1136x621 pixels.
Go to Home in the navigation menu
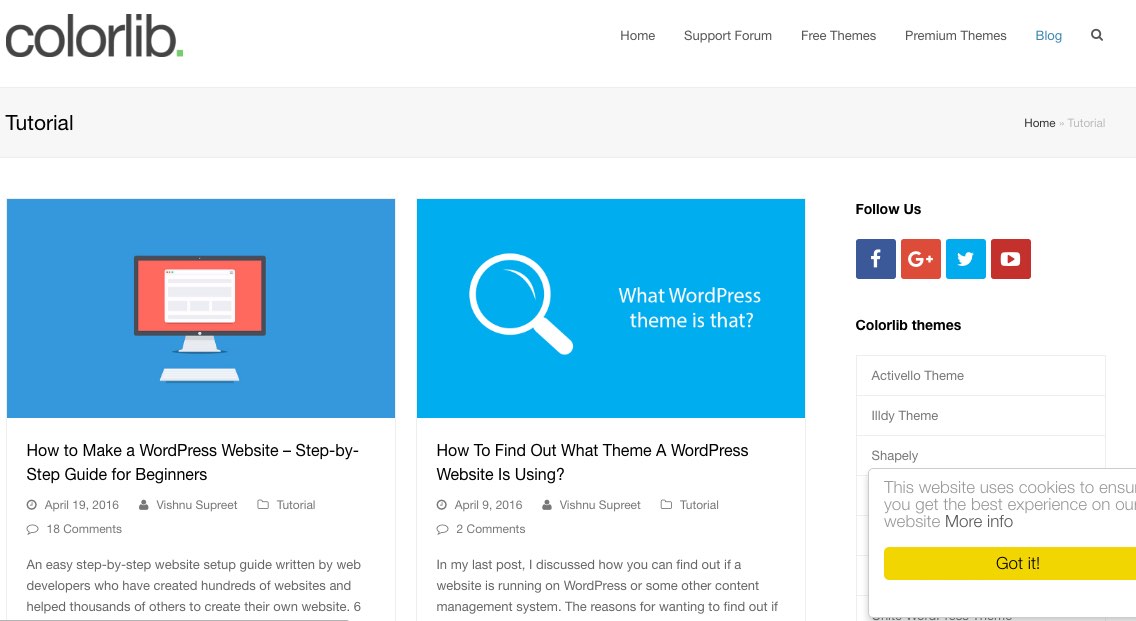(638, 36)
